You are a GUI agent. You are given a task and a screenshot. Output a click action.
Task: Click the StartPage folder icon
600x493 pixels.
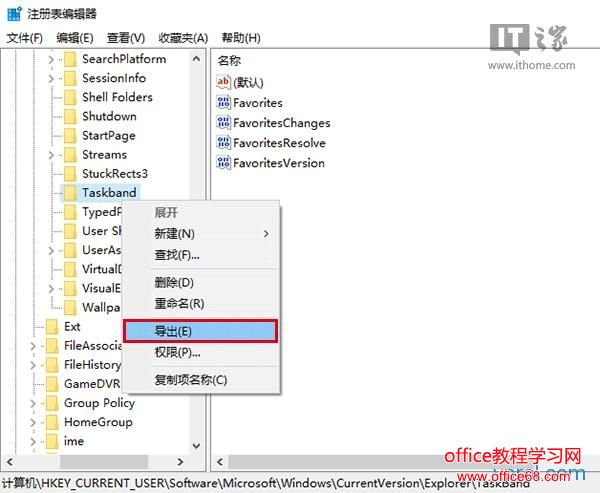click(70, 136)
